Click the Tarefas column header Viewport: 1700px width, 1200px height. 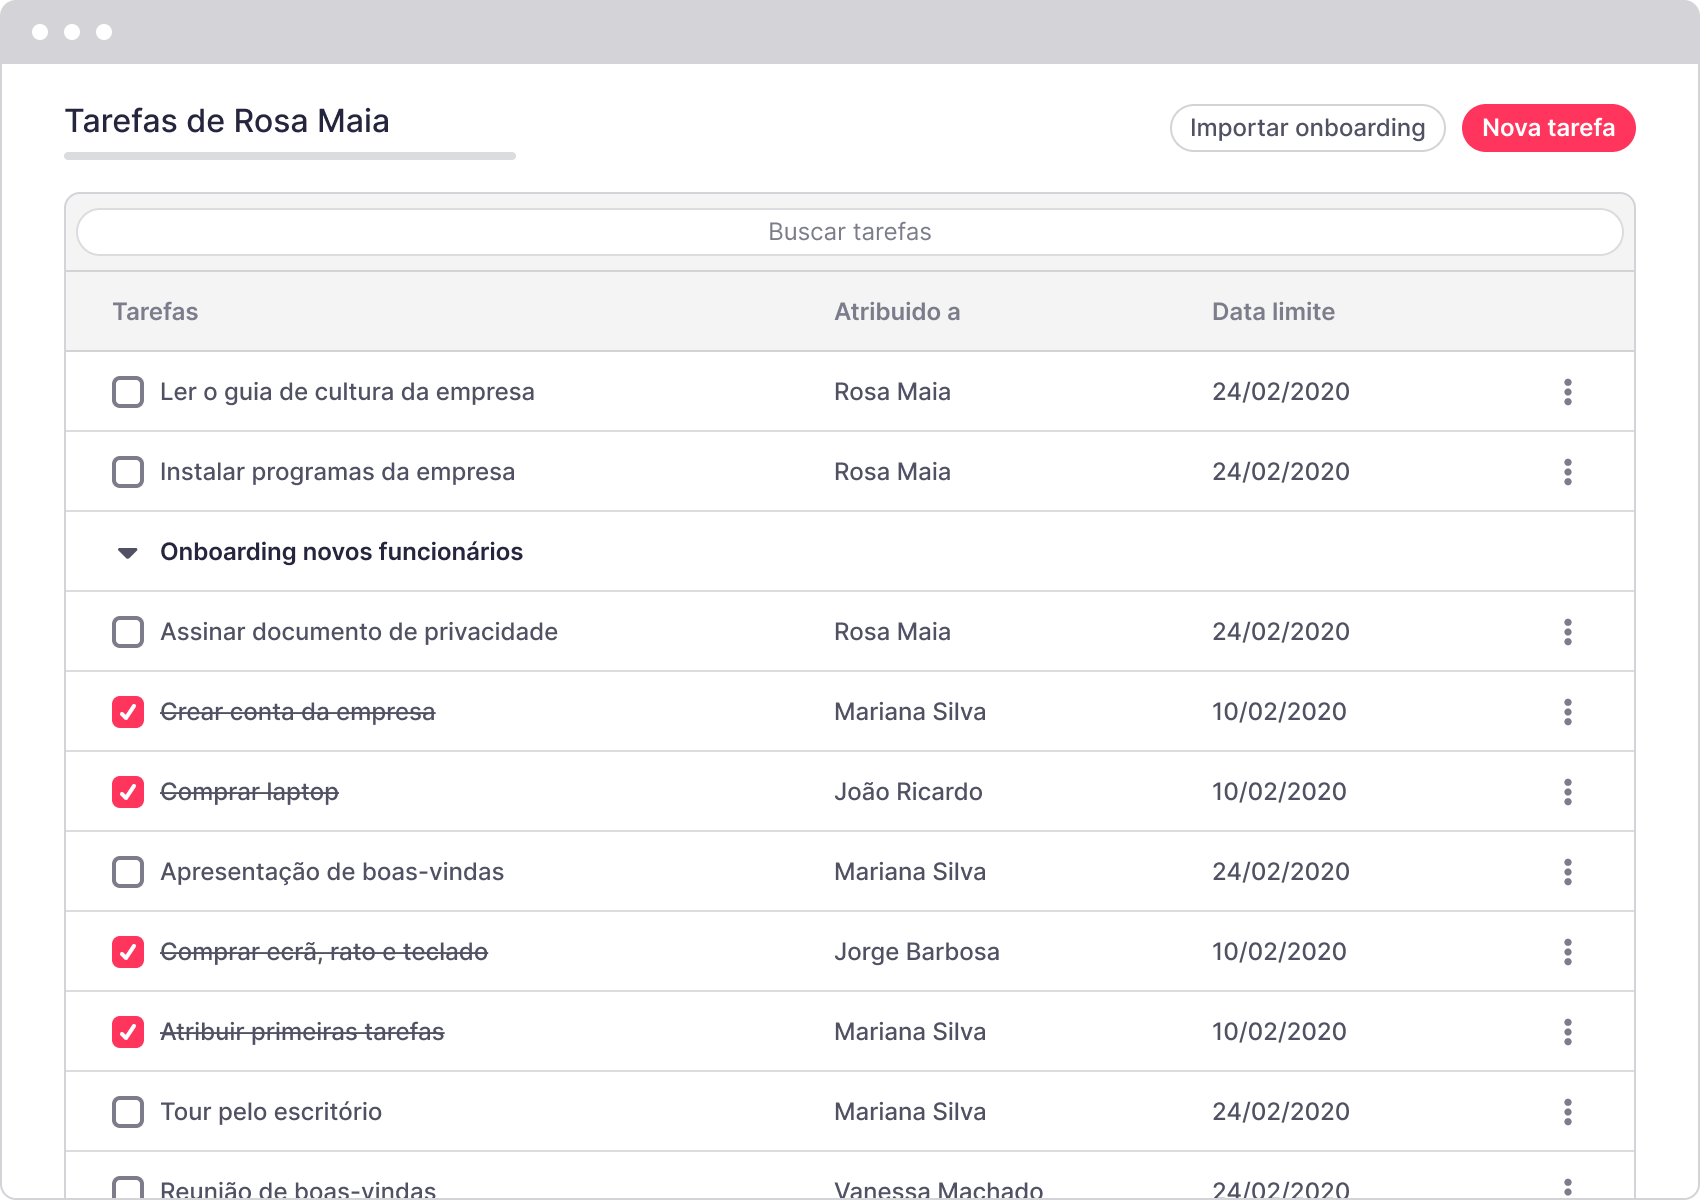(x=155, y=312)
